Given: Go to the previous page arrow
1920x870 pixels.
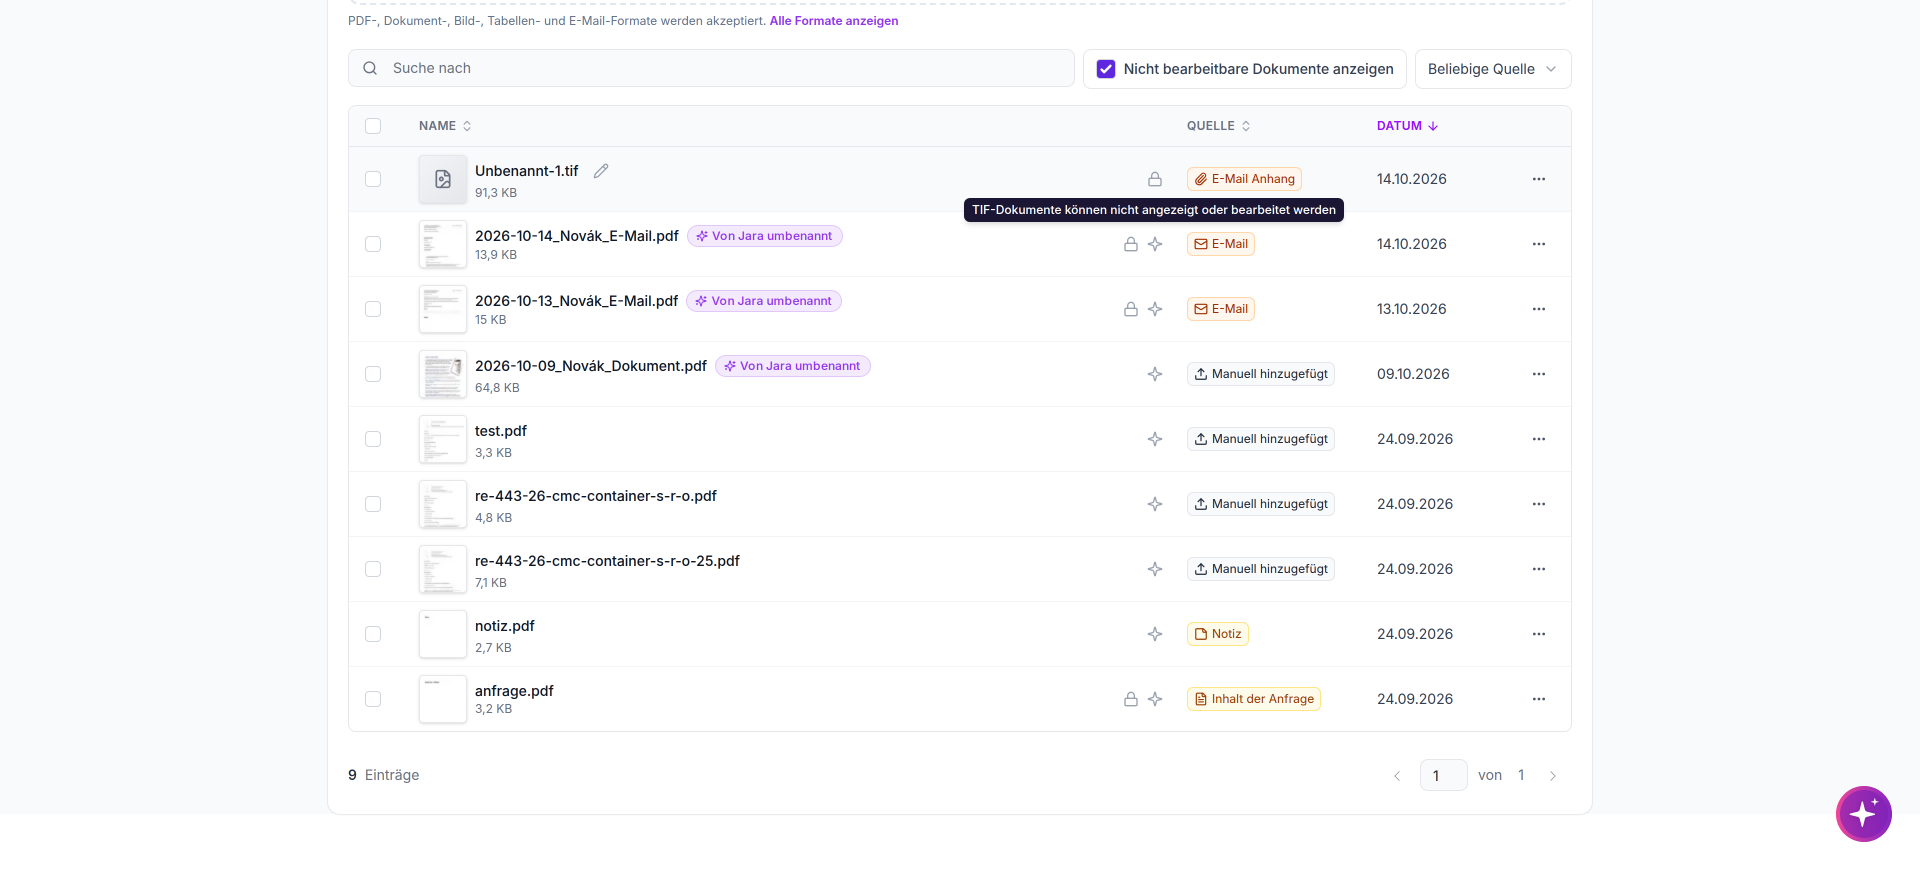Looking at the screenshot, I should pyautogui.click(x=1397, y=776).
